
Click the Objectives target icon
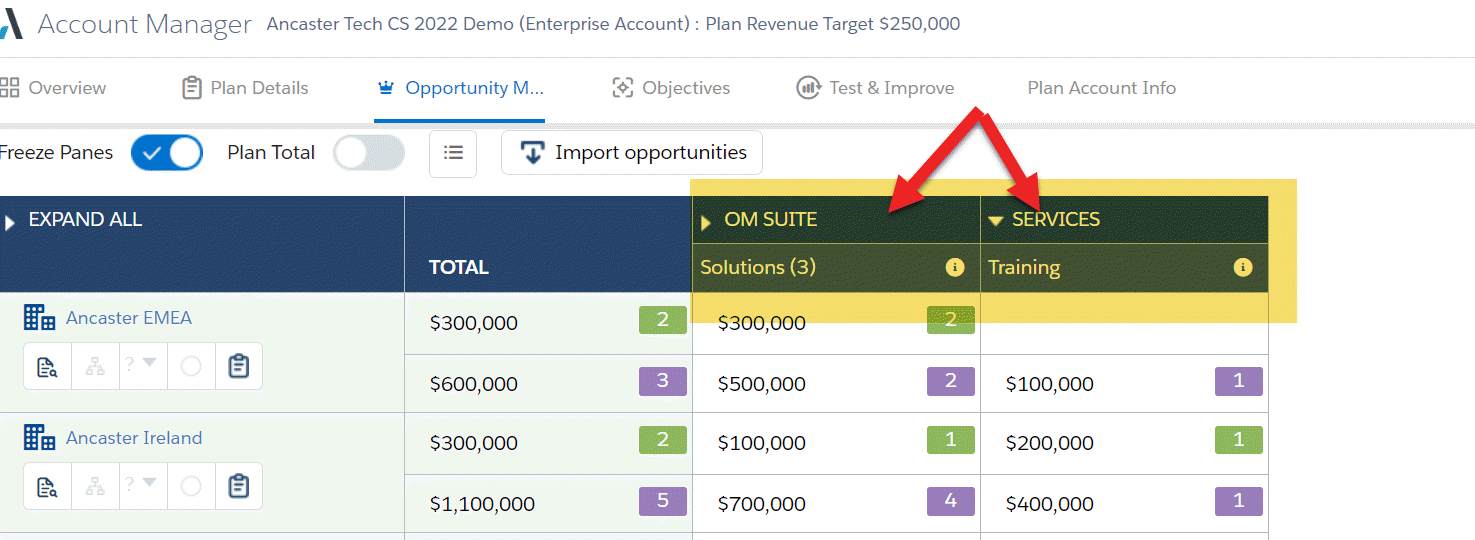coord(623,88)
